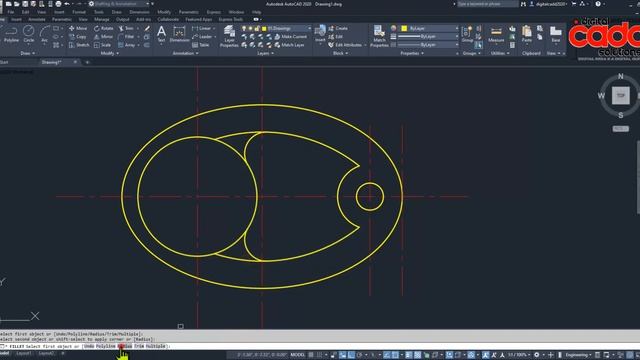Click the Insert block tool
640x360 pixels.
(320, 34)
